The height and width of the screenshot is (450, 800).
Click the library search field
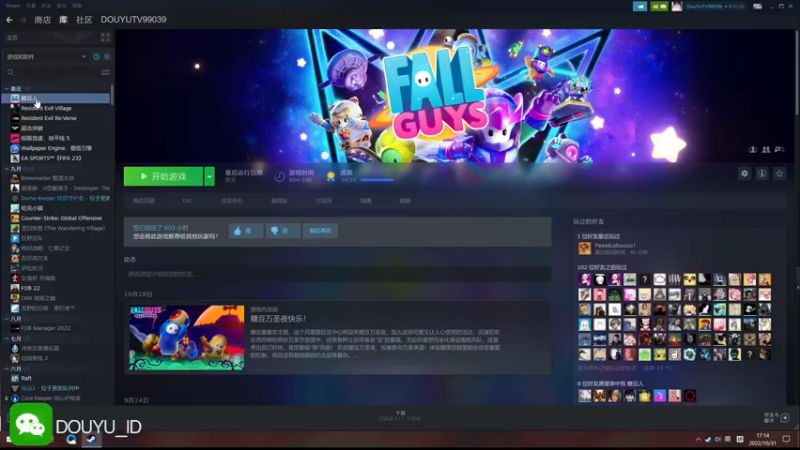coord(51,72)
